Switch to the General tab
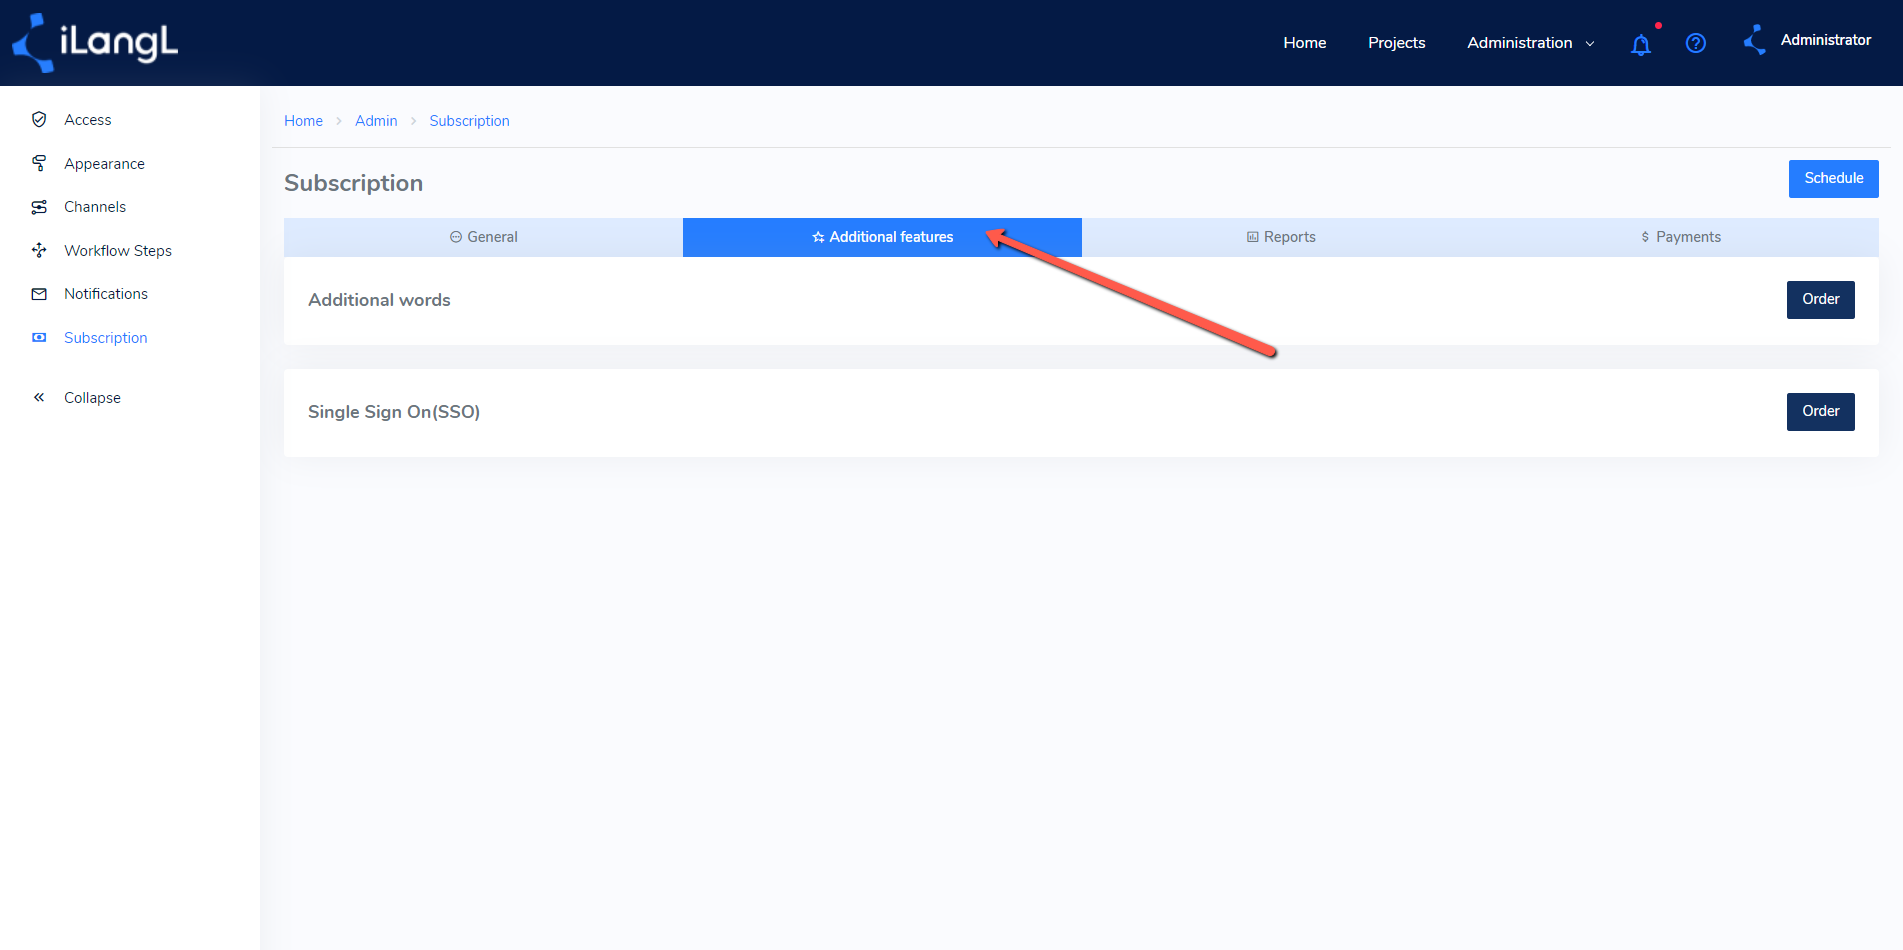 pos(483,237)
